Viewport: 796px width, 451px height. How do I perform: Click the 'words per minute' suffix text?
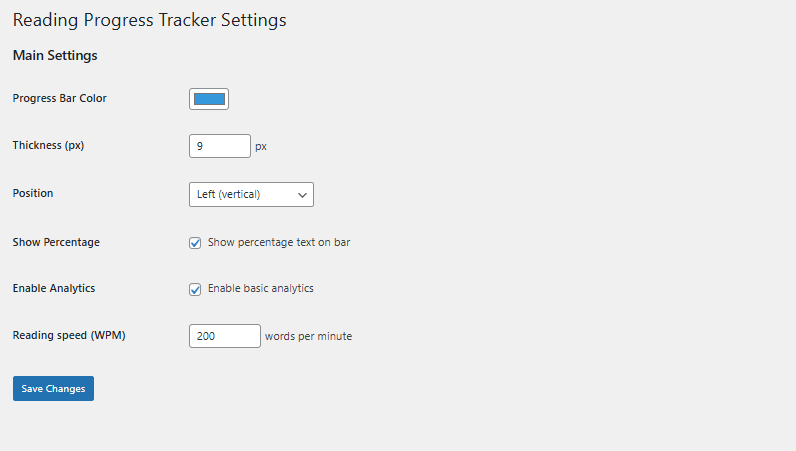tap(308, 337)
